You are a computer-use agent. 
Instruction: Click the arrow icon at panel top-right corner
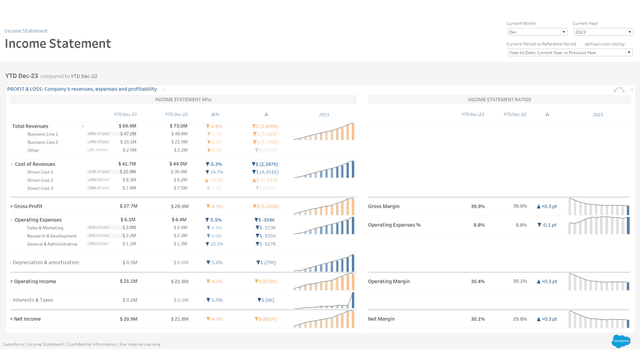click(x=631, y=89)
